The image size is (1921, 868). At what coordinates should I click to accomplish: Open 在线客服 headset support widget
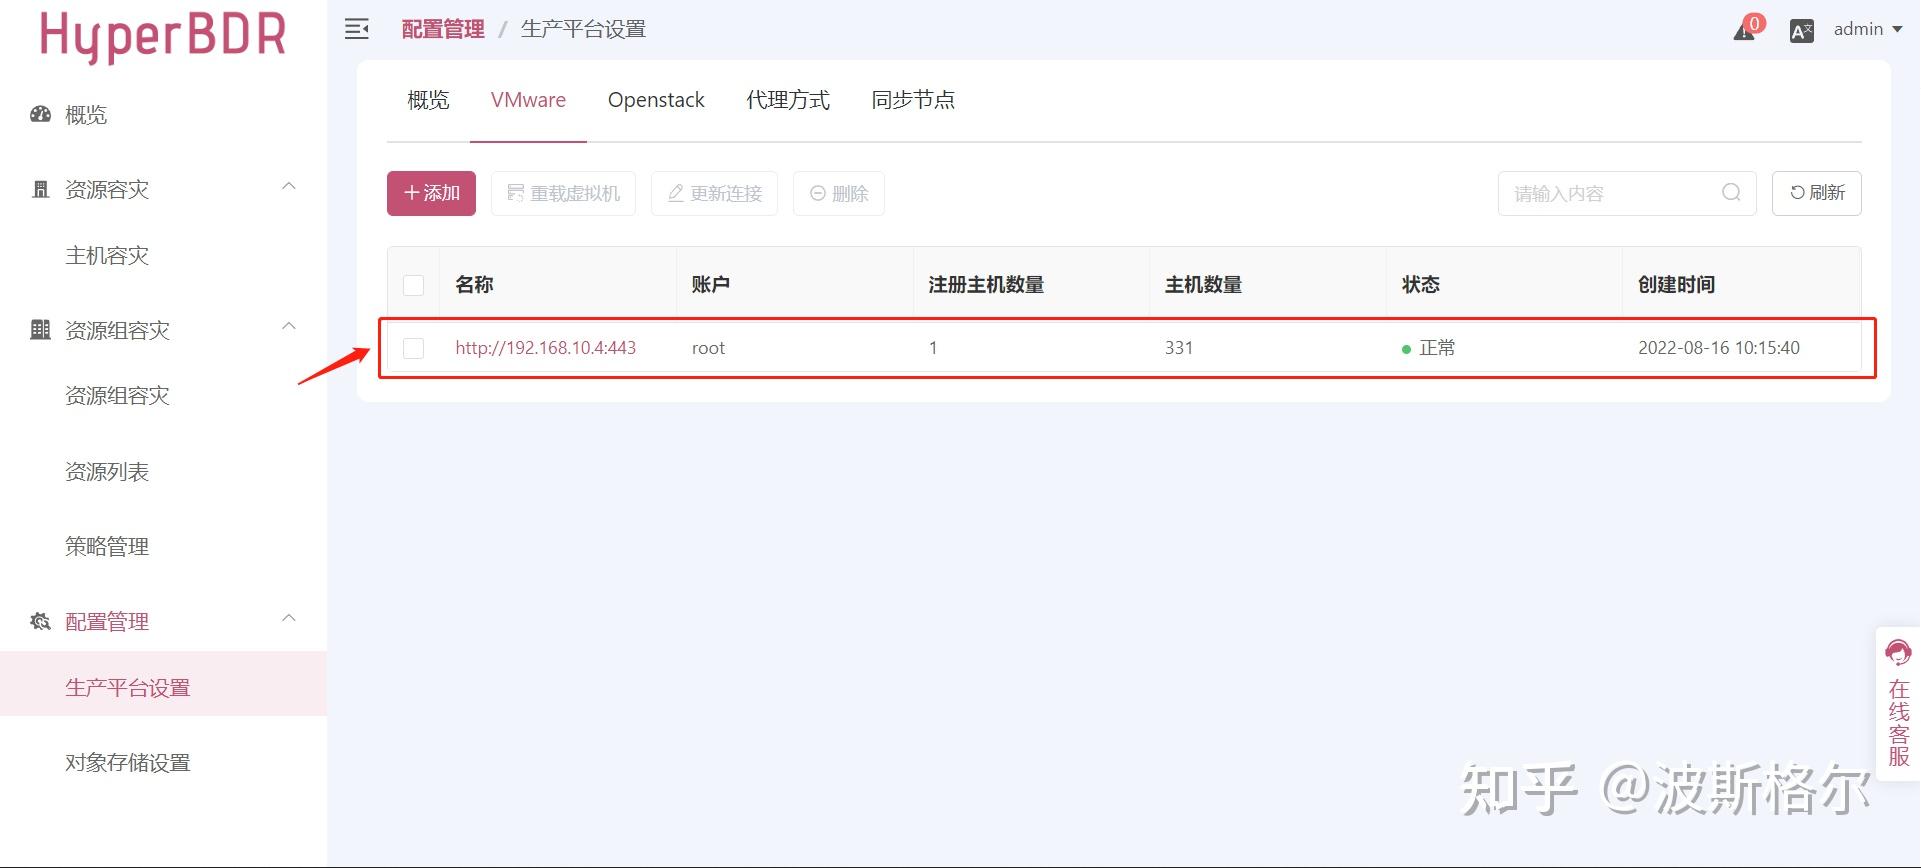click(x=1898, y=703)
